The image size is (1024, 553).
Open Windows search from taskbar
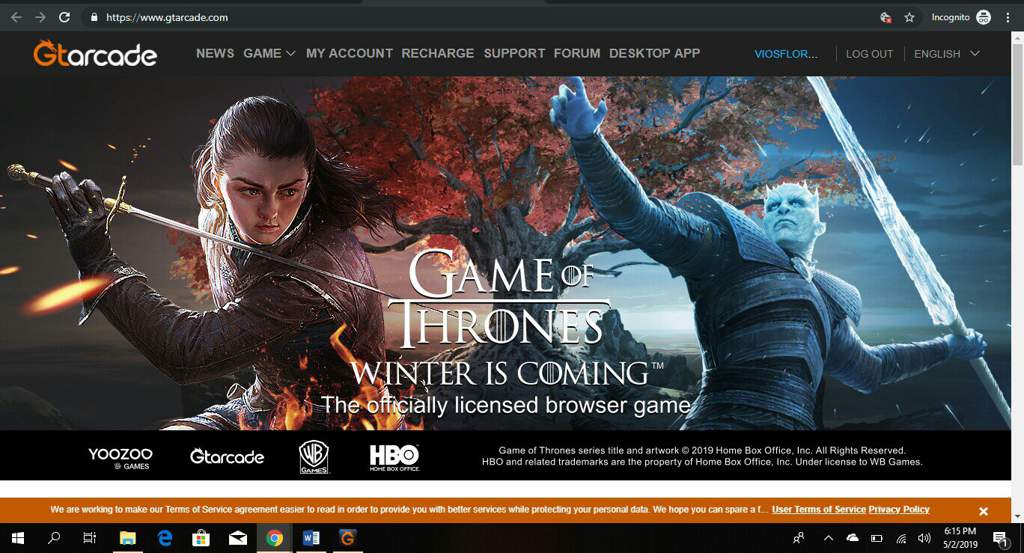(x=54, y=538)
